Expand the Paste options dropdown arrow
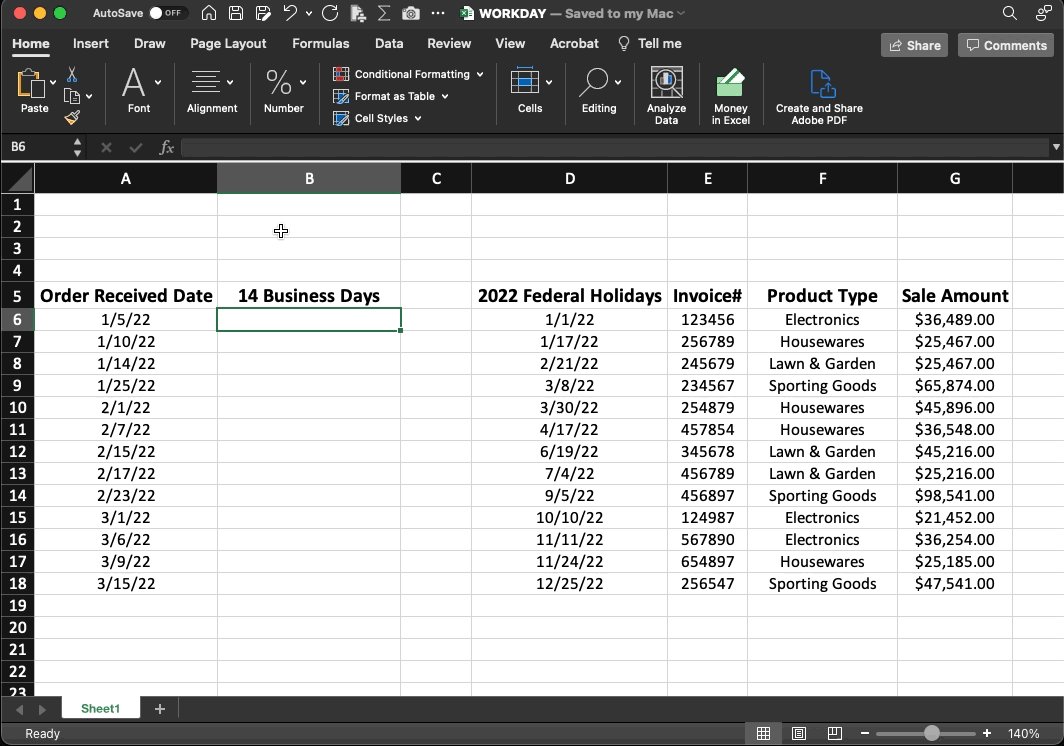Viewport: 1064px width, 746px height. [x=53, y=83]
